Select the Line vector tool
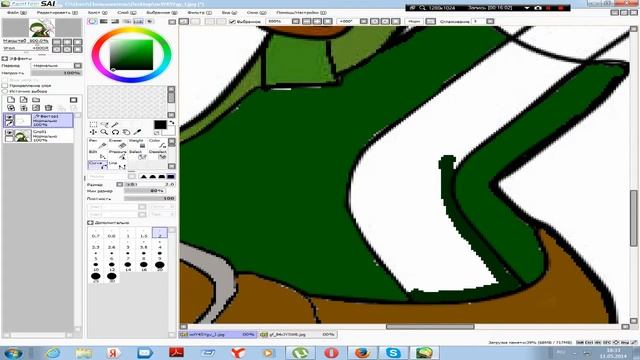Screen dimensions: 640x360 [x=118, y=165]
